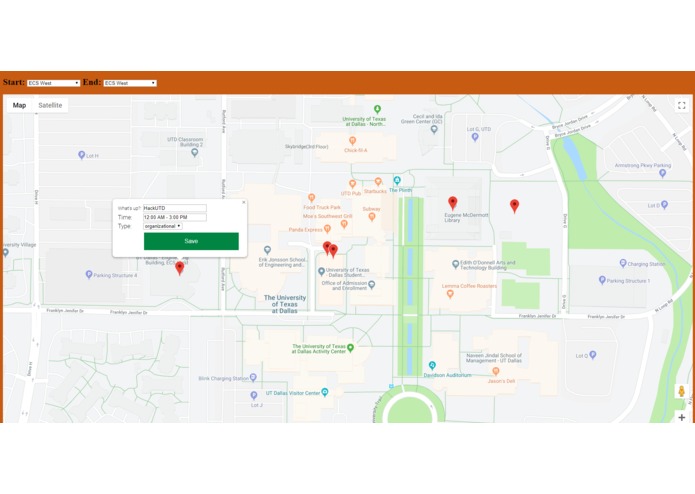
Task: Click the UTD Classroom Building 2 pin
Action: 194,152
